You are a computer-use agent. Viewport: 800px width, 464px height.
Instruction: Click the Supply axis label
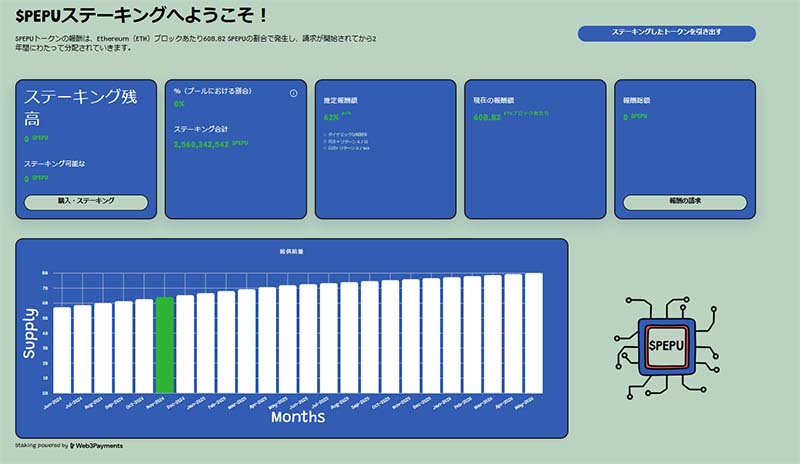click(30, 333)
